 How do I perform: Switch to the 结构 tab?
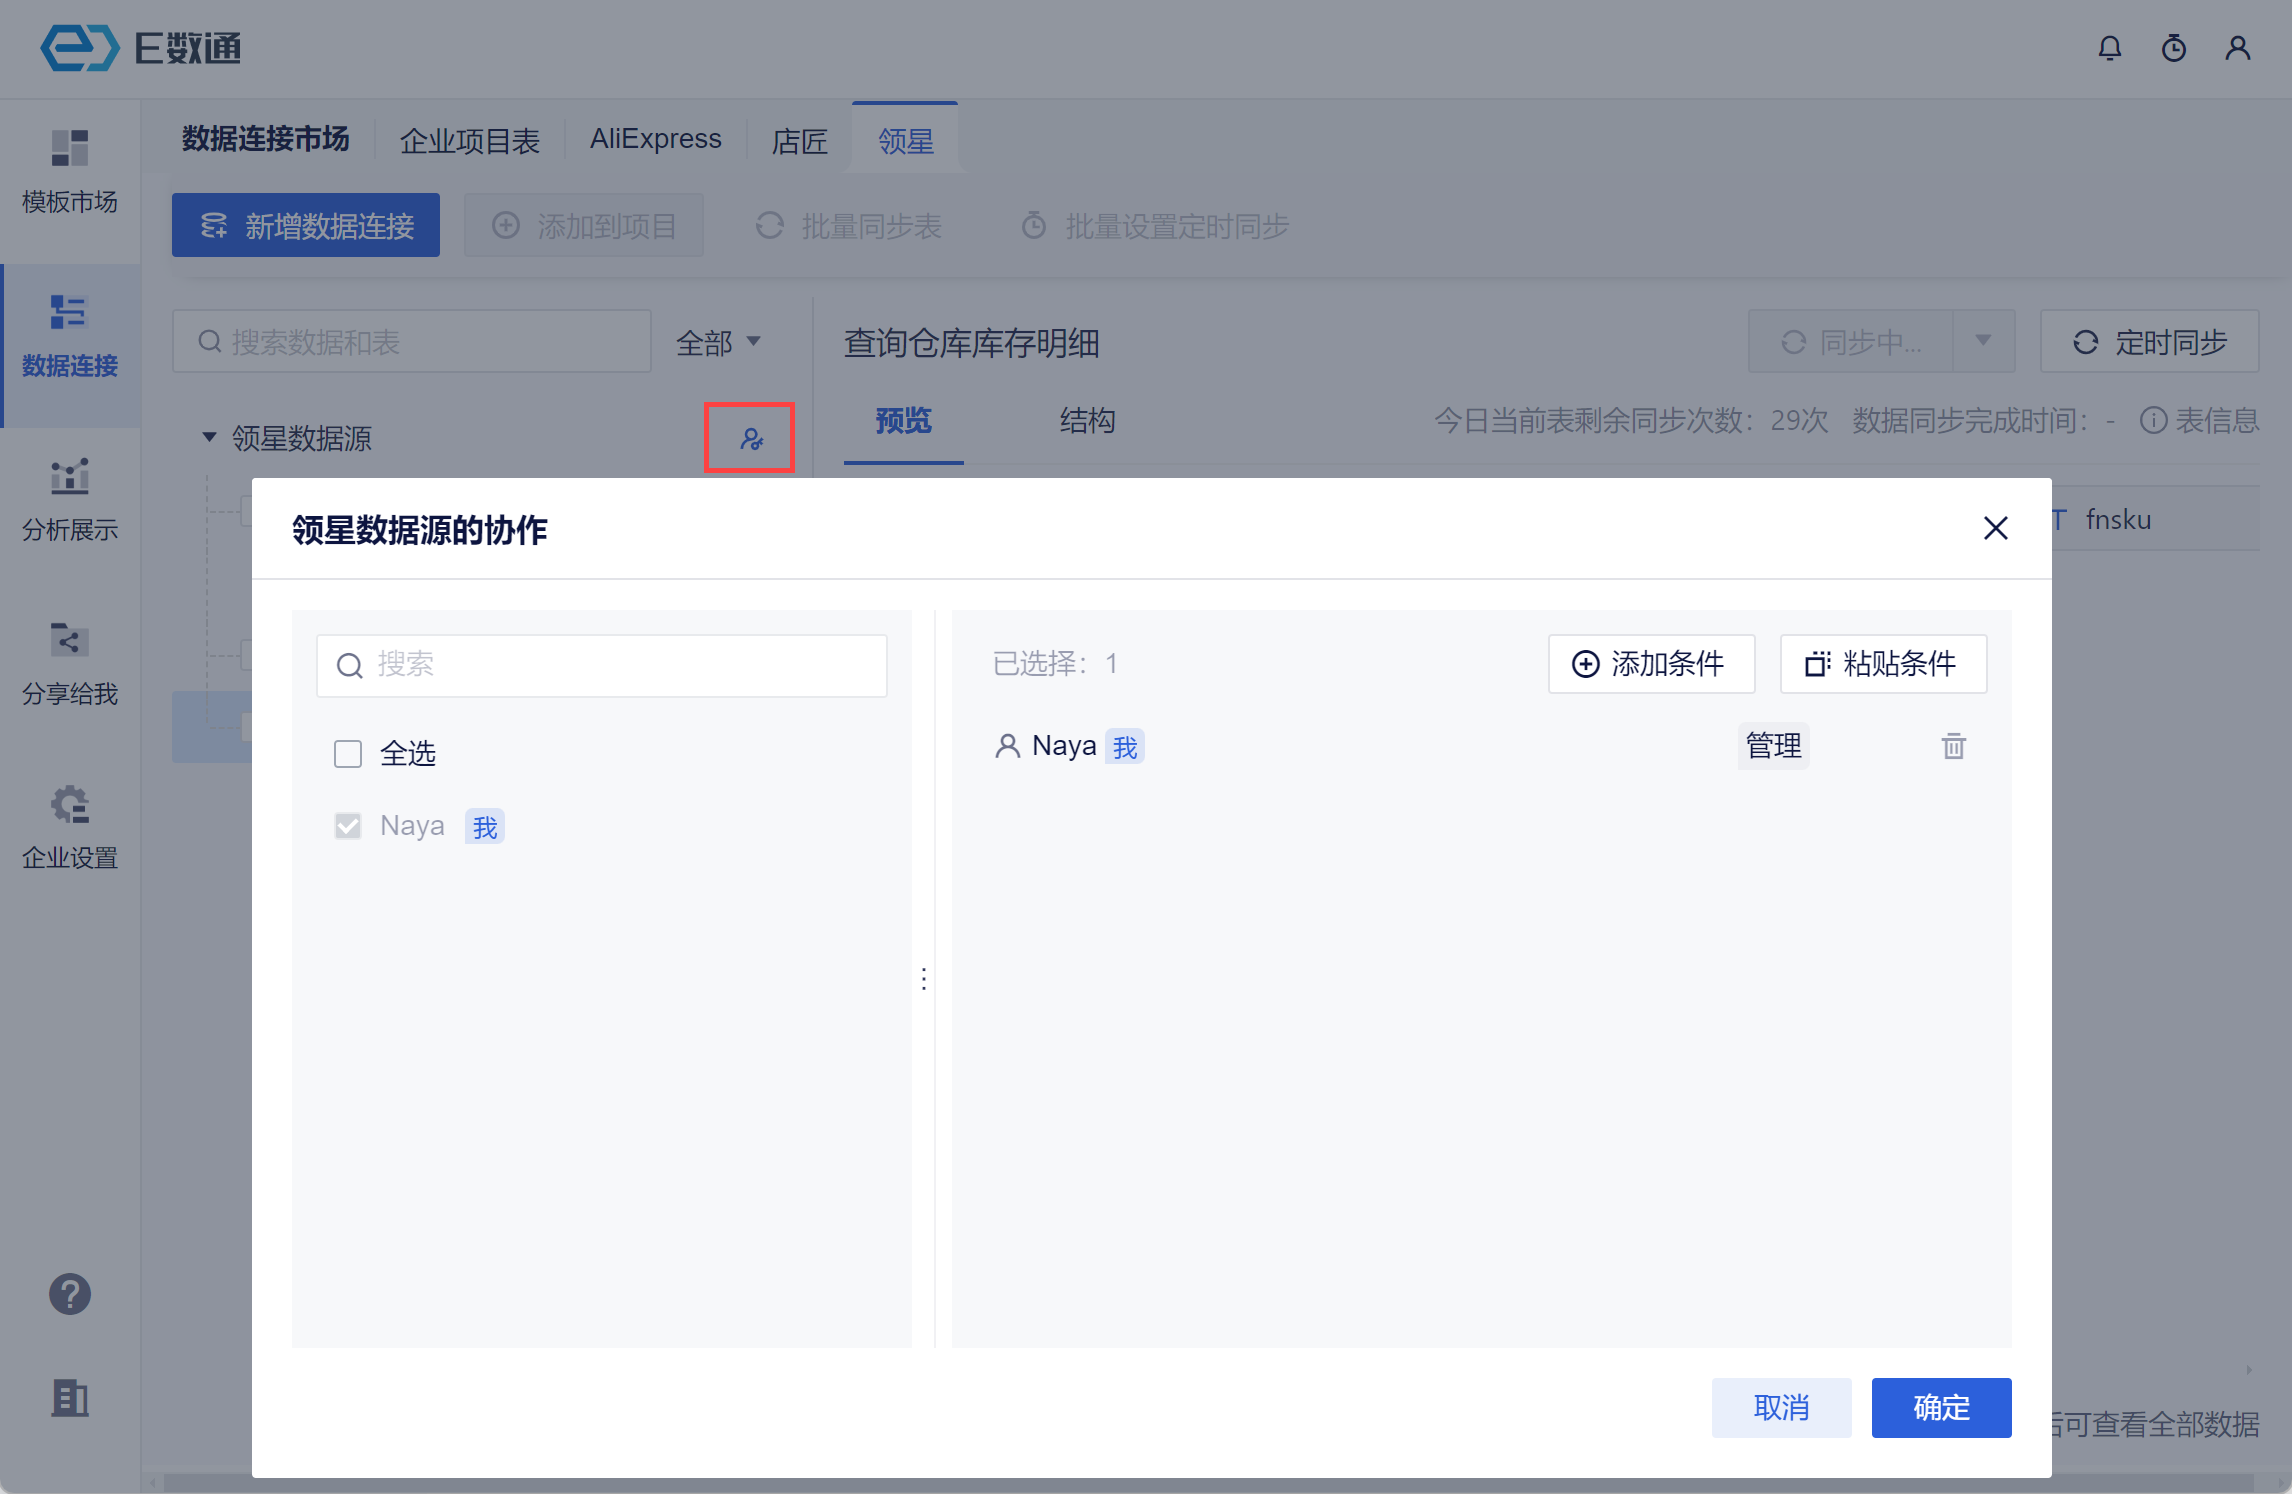pos(1087,421)
